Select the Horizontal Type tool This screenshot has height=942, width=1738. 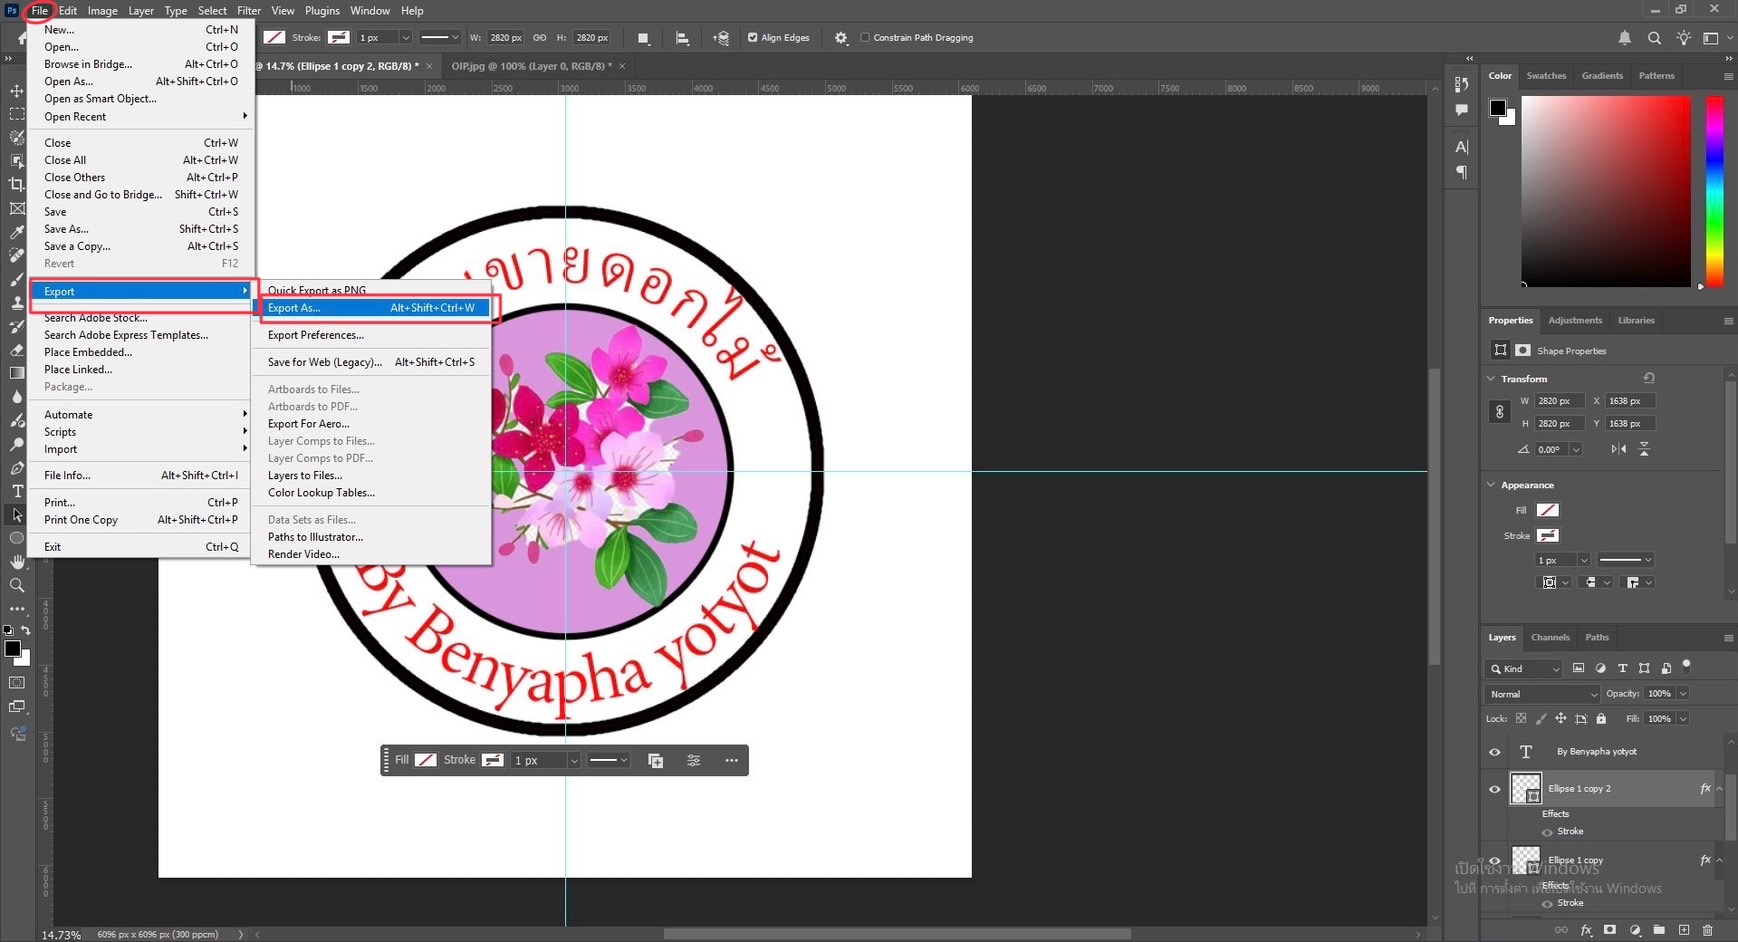click(17, 491)
